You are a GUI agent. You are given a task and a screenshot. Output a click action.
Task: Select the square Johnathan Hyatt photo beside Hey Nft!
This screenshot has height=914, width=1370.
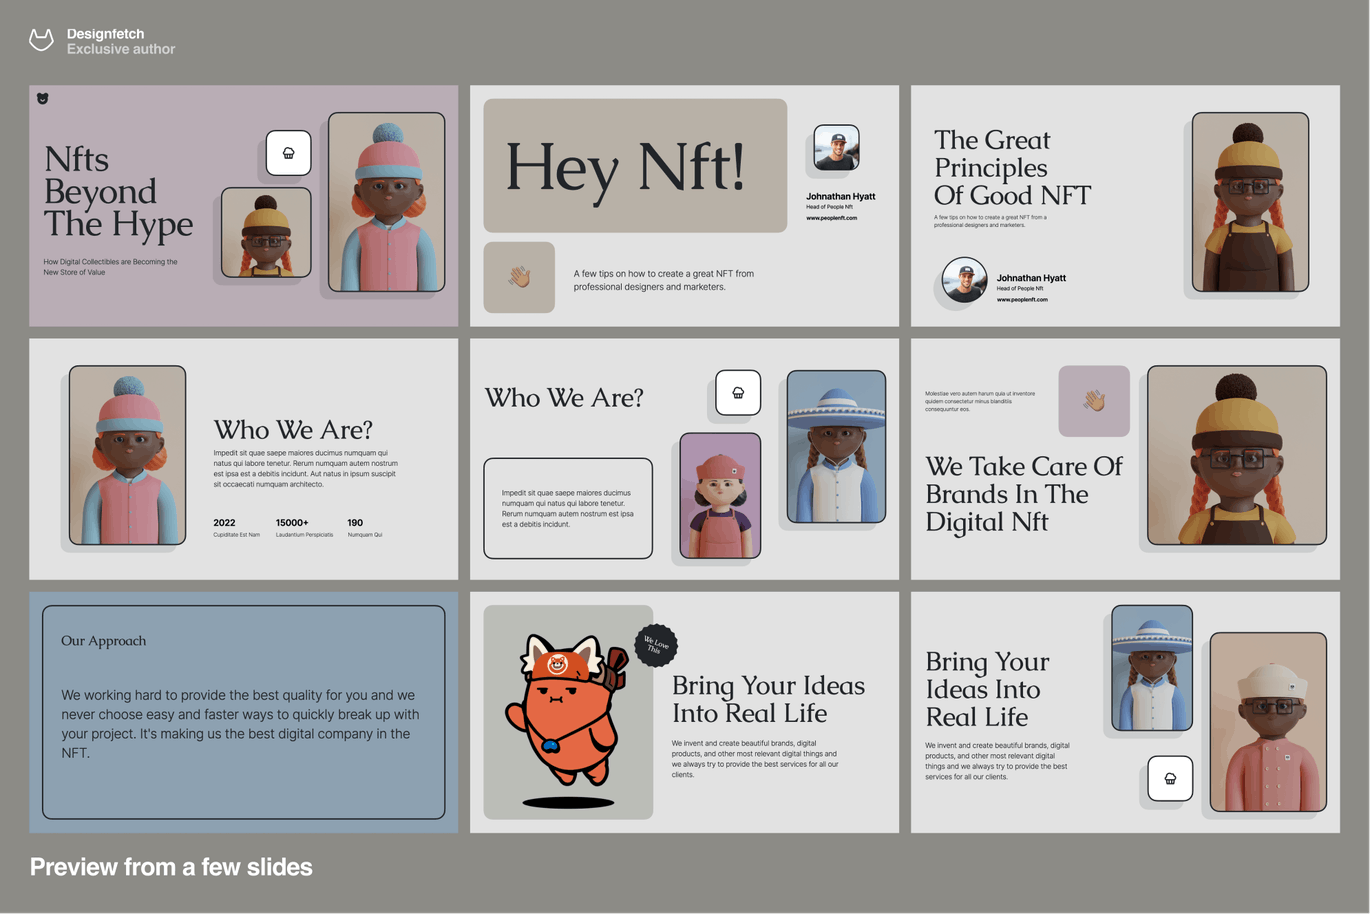[836, 148]
